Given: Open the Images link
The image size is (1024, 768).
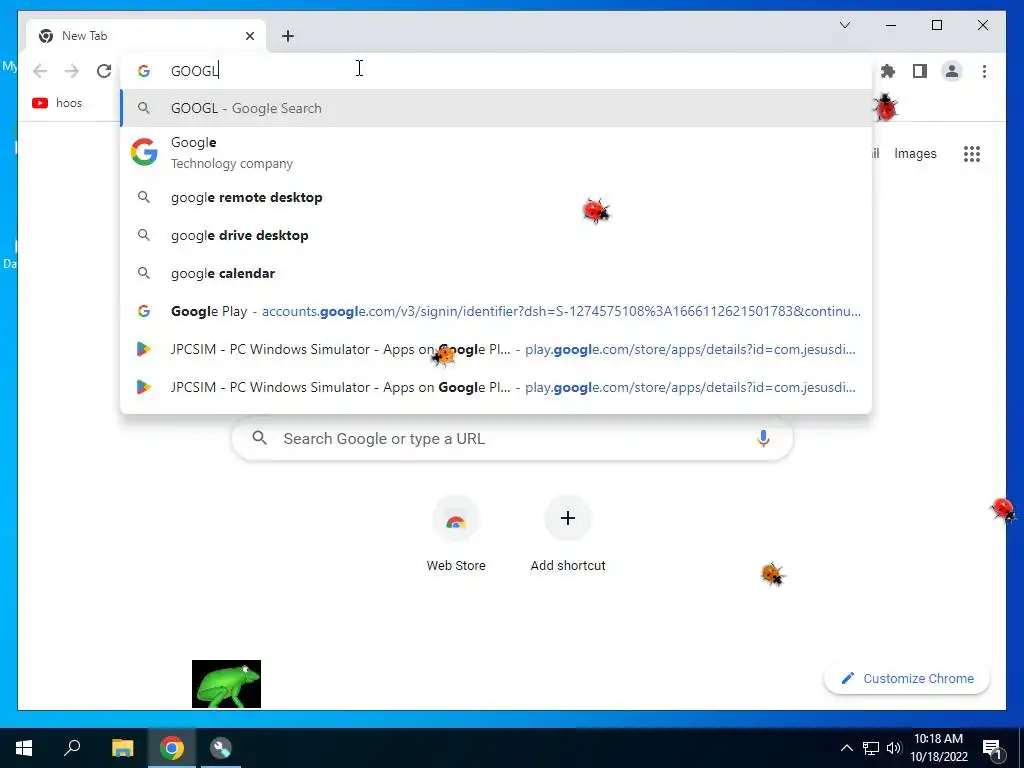Looking at the screenshot, I should [x=915, y=154].
